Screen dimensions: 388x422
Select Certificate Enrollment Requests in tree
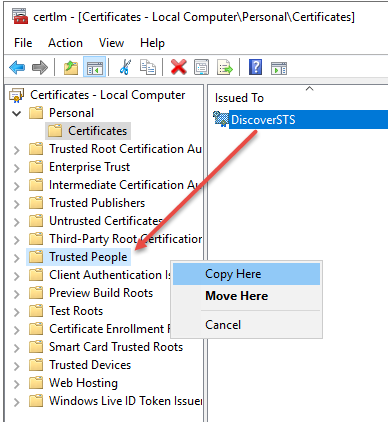pyautogui.click(x=110, y=329)
